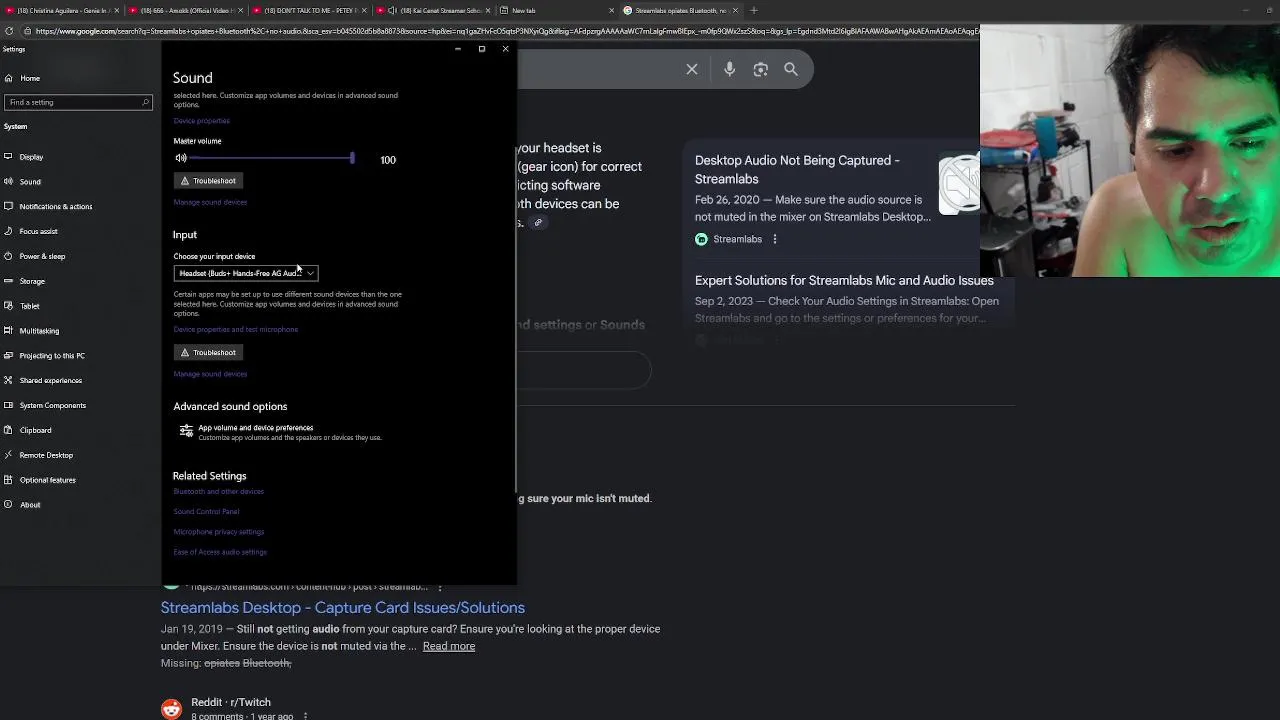Open Bluetooth and other devices link
The width and height of the screenshot is (1280, 720).
(218, 492)
